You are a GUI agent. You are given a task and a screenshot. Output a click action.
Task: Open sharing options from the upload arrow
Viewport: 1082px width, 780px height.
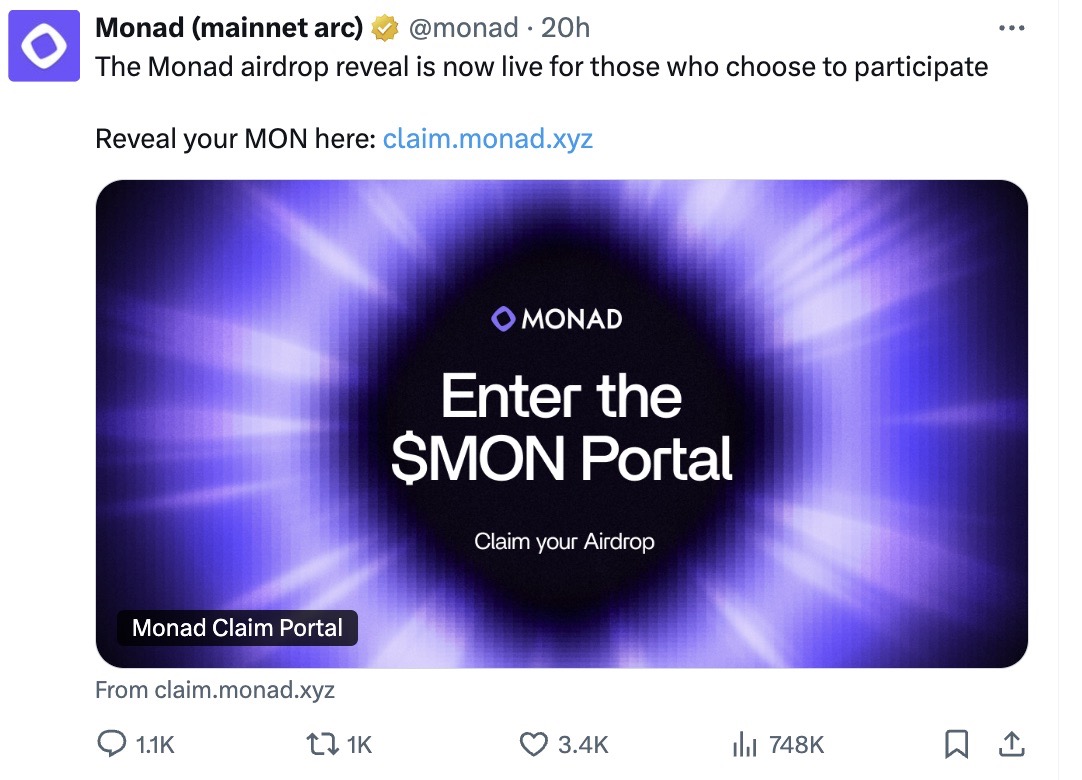point(1011,744)
